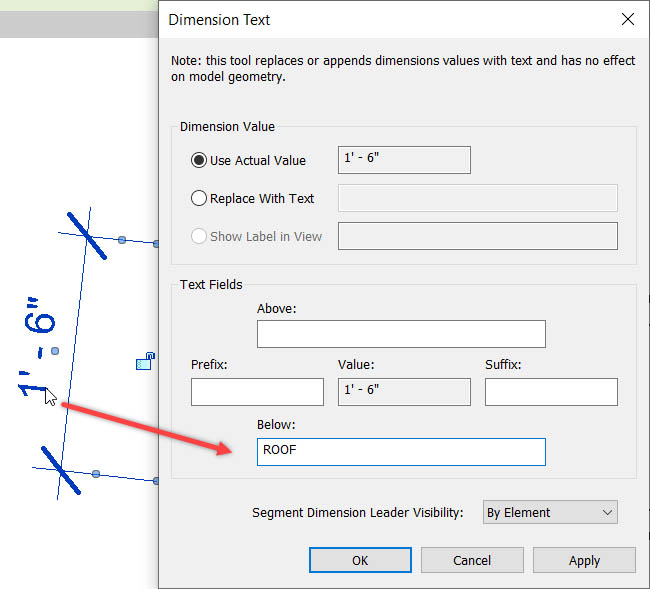Close the Dimension Text dialog with X
This screenshot has width=650, height=589.
coord(628,19)
